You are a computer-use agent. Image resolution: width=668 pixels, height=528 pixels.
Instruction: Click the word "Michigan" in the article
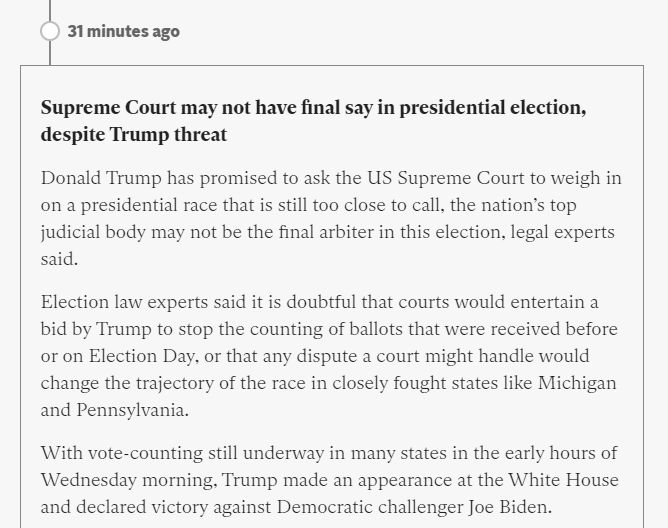point(577,383)
